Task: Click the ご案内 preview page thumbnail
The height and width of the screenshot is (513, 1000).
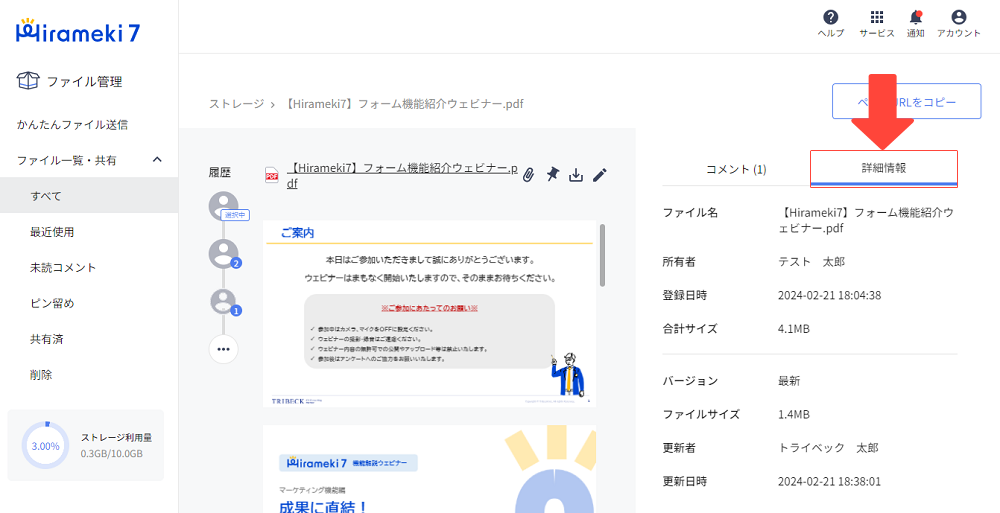Action: point(429,313)
